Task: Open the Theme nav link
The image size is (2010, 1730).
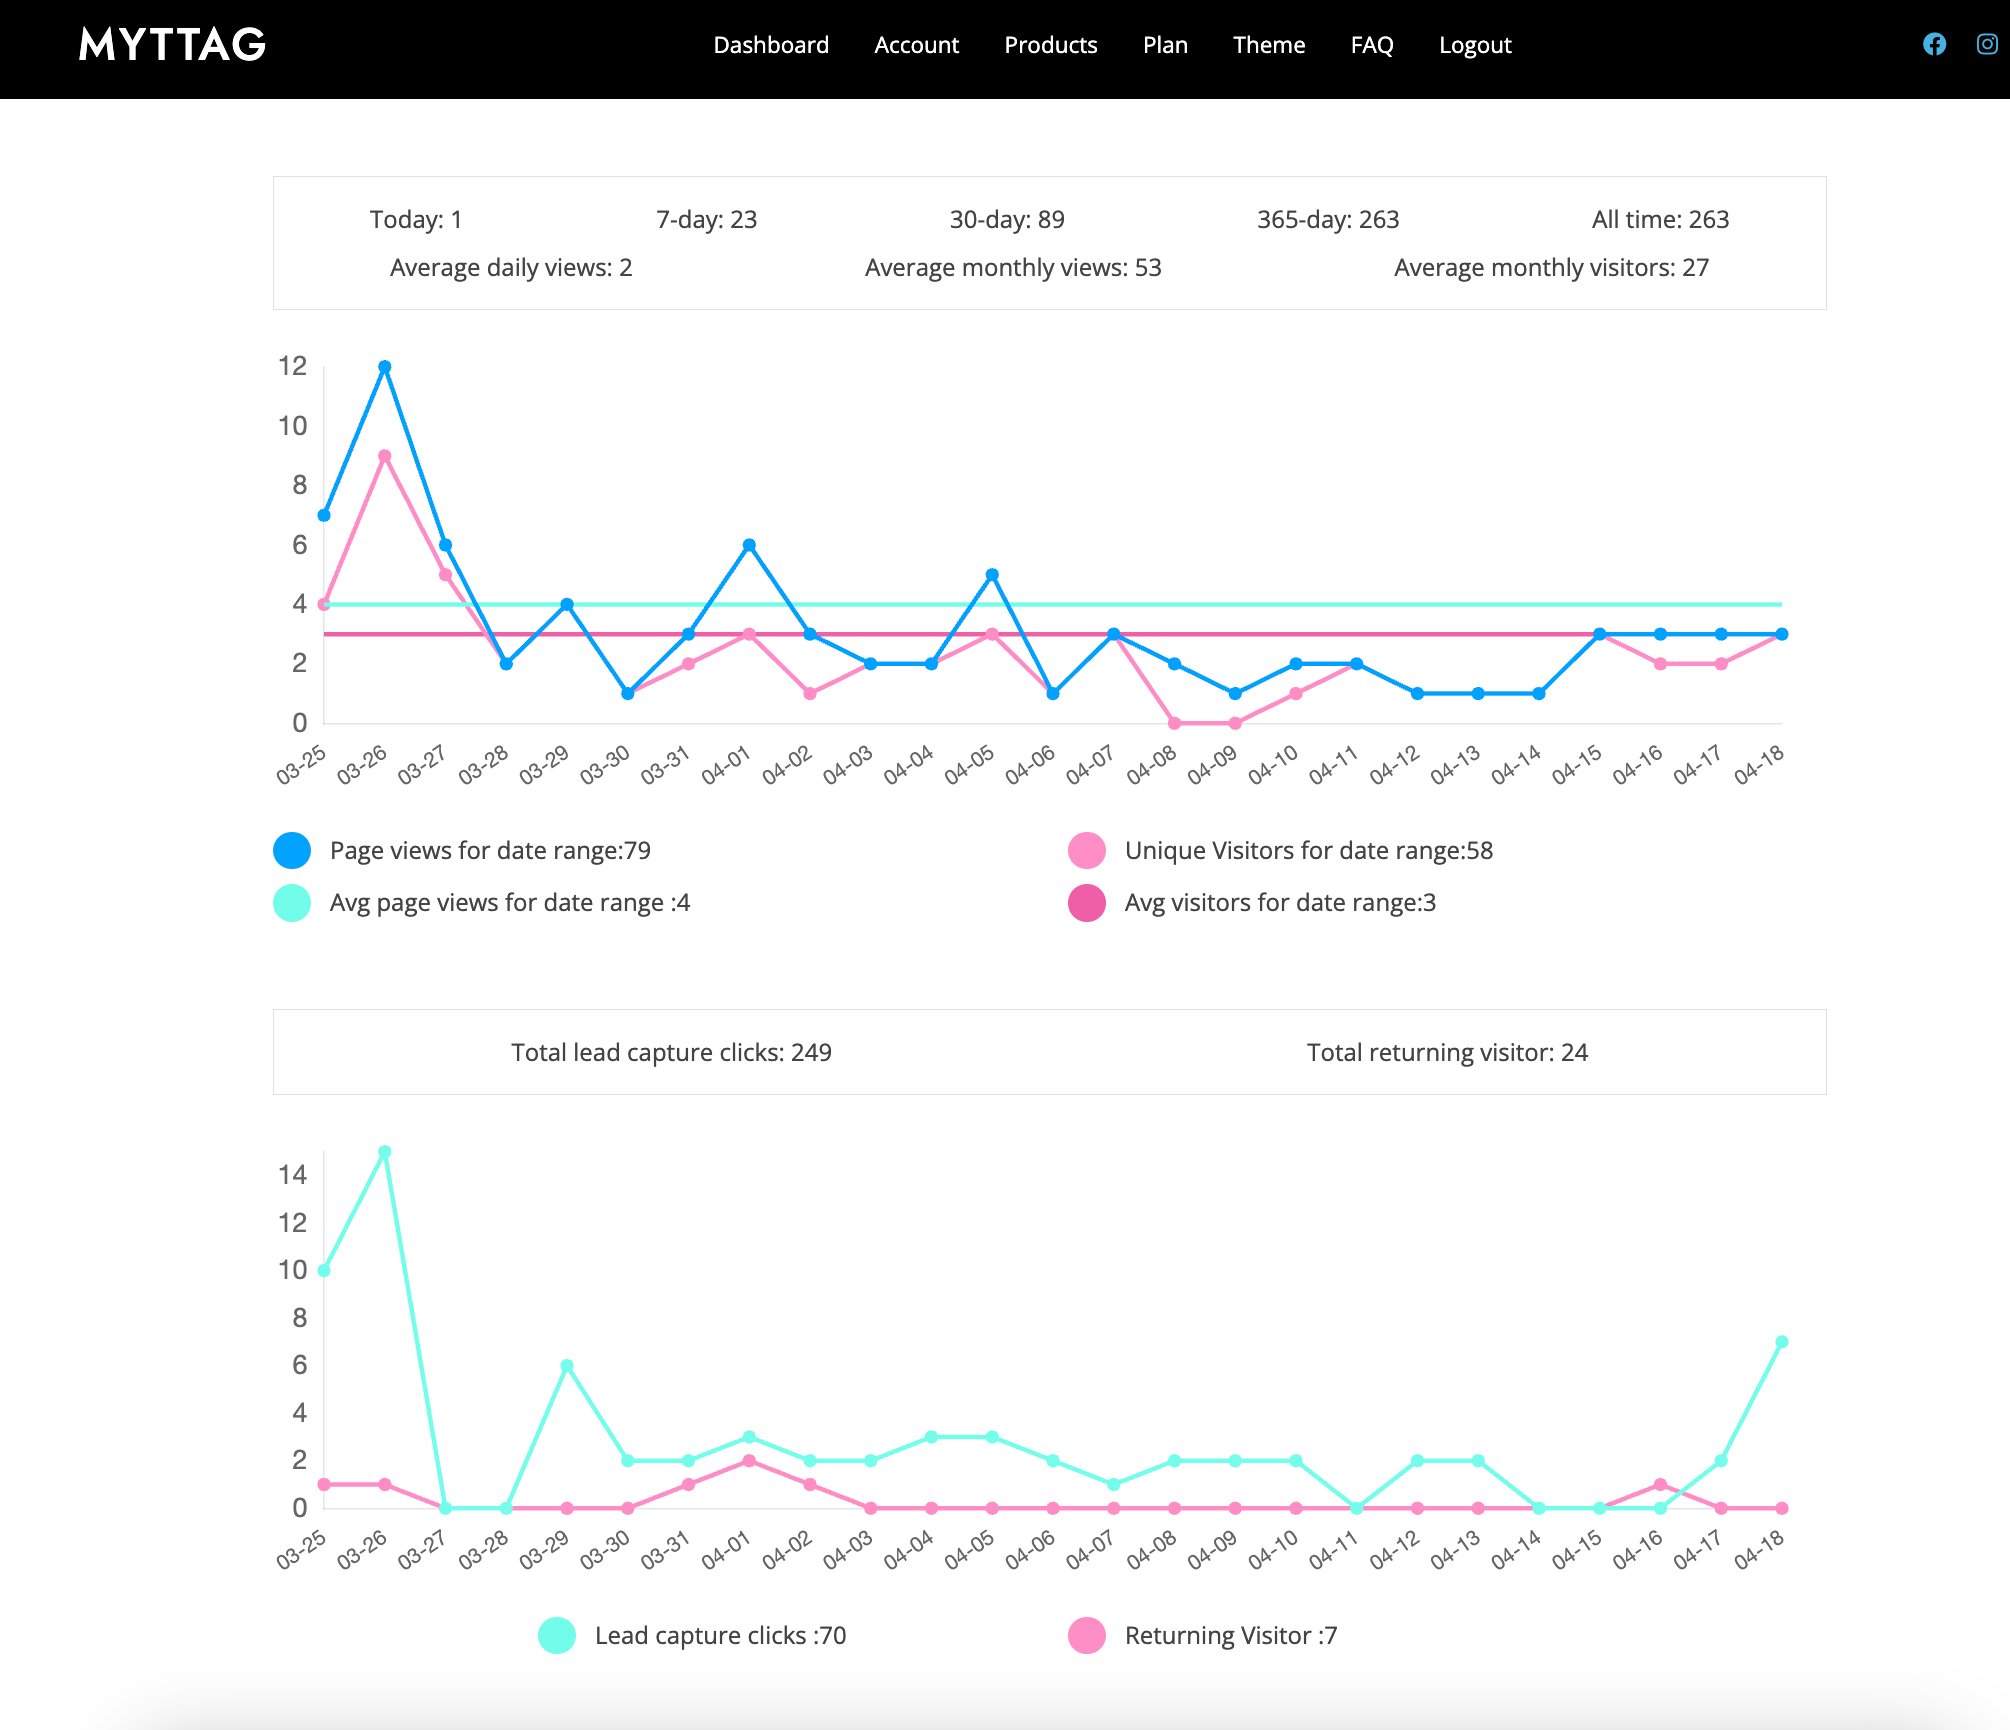Action: [x=1268, y=45]
